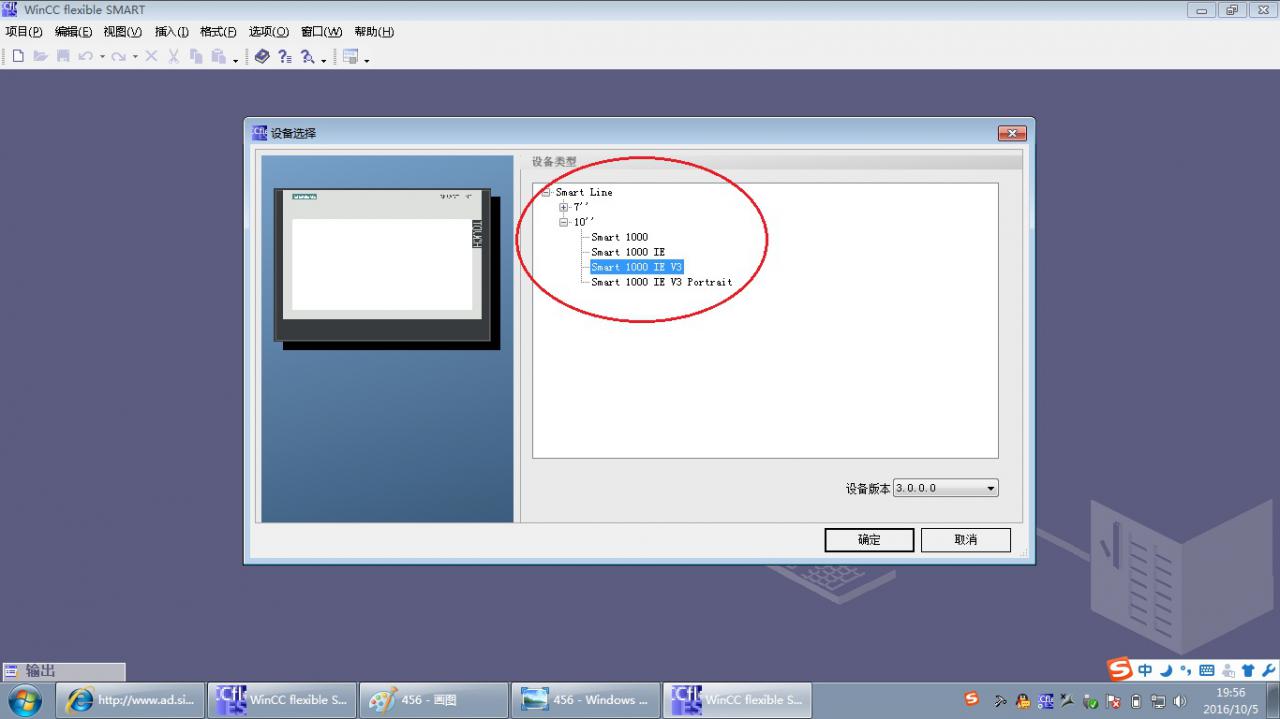Click the New project toolbar icon
Viewport: 1280px width, 719px height.
click(x=18, y=56)
